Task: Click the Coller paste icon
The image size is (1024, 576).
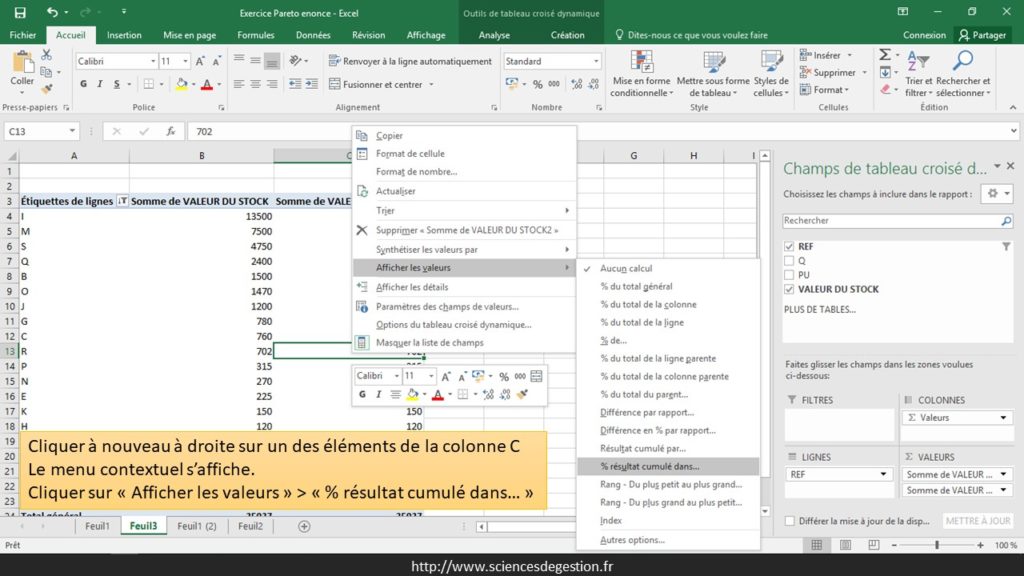Action: coord(22,67)
